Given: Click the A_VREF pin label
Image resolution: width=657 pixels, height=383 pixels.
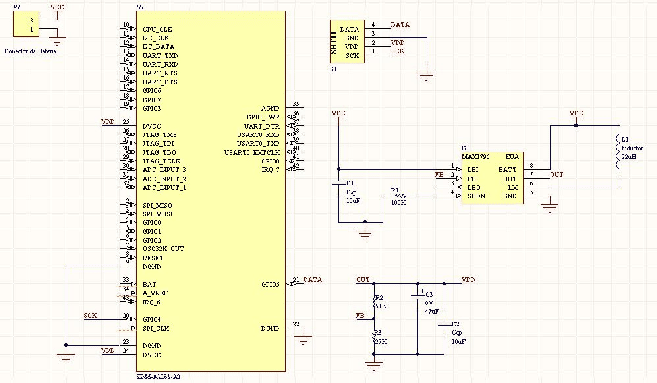Looking at the screenshot, I should 155,293.
